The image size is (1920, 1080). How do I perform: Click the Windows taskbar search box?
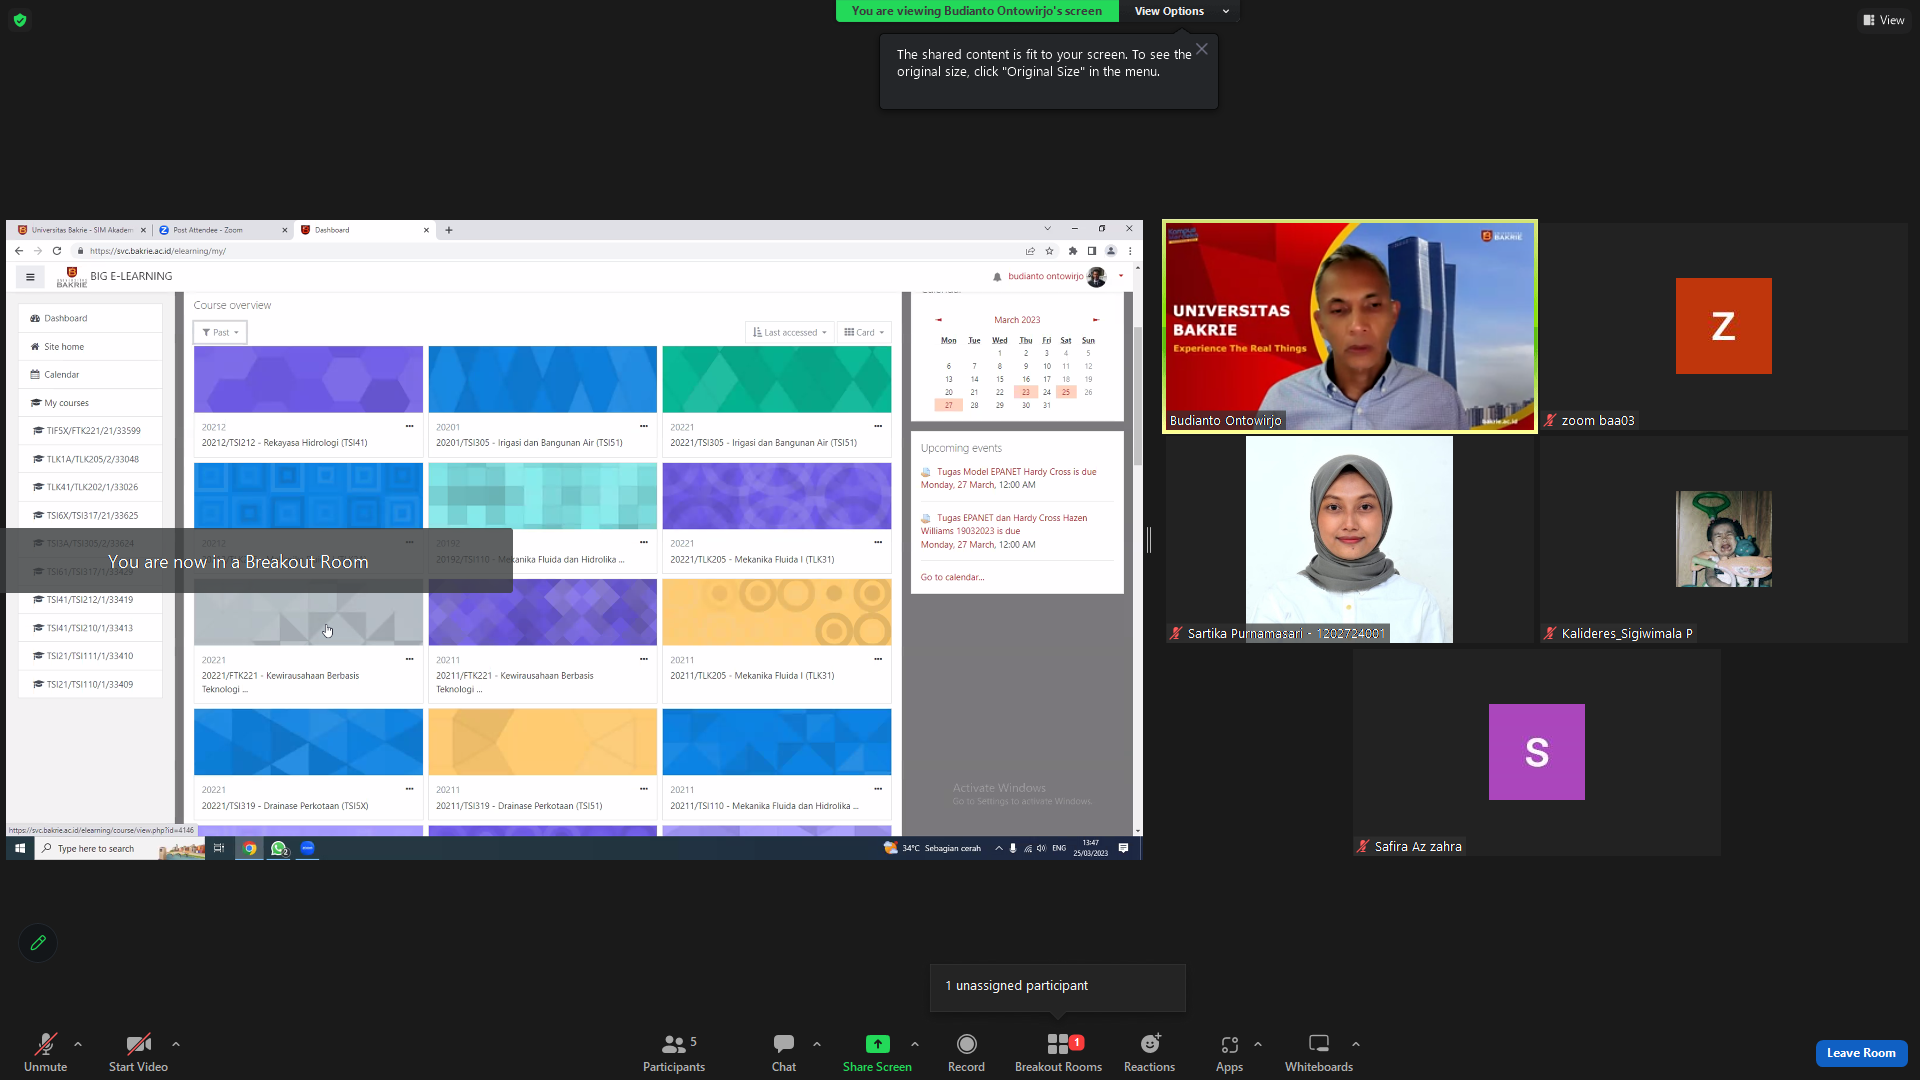(x=120, y=848)
